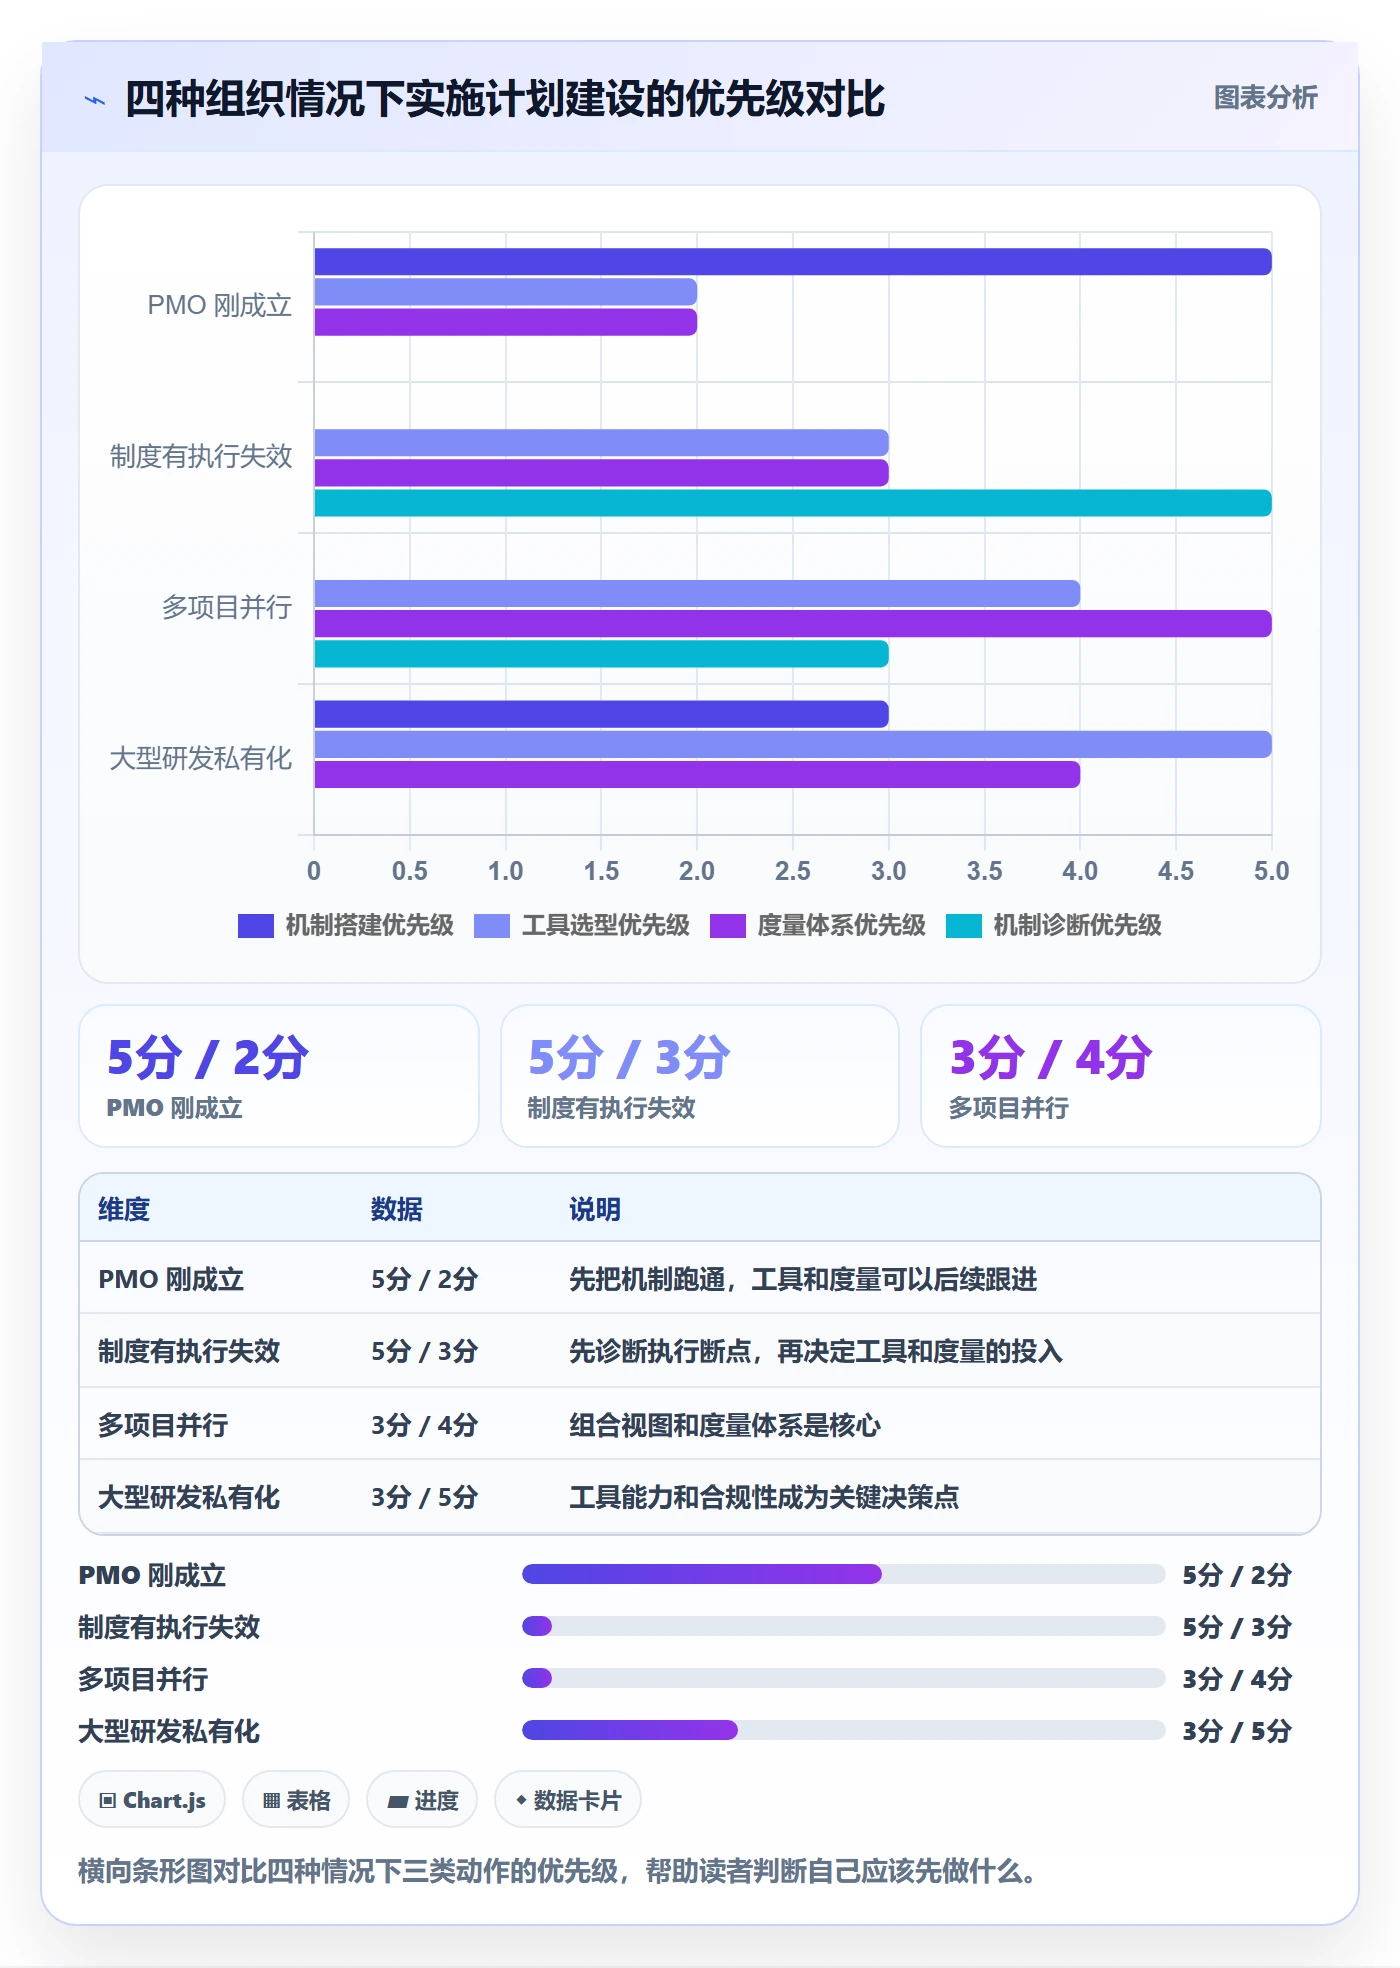Image resolution: width=1400 pixels, height=1968 pixels.
Task: Click the 维度 column header
Action: pyautogui.click(x=124, y=1209)
